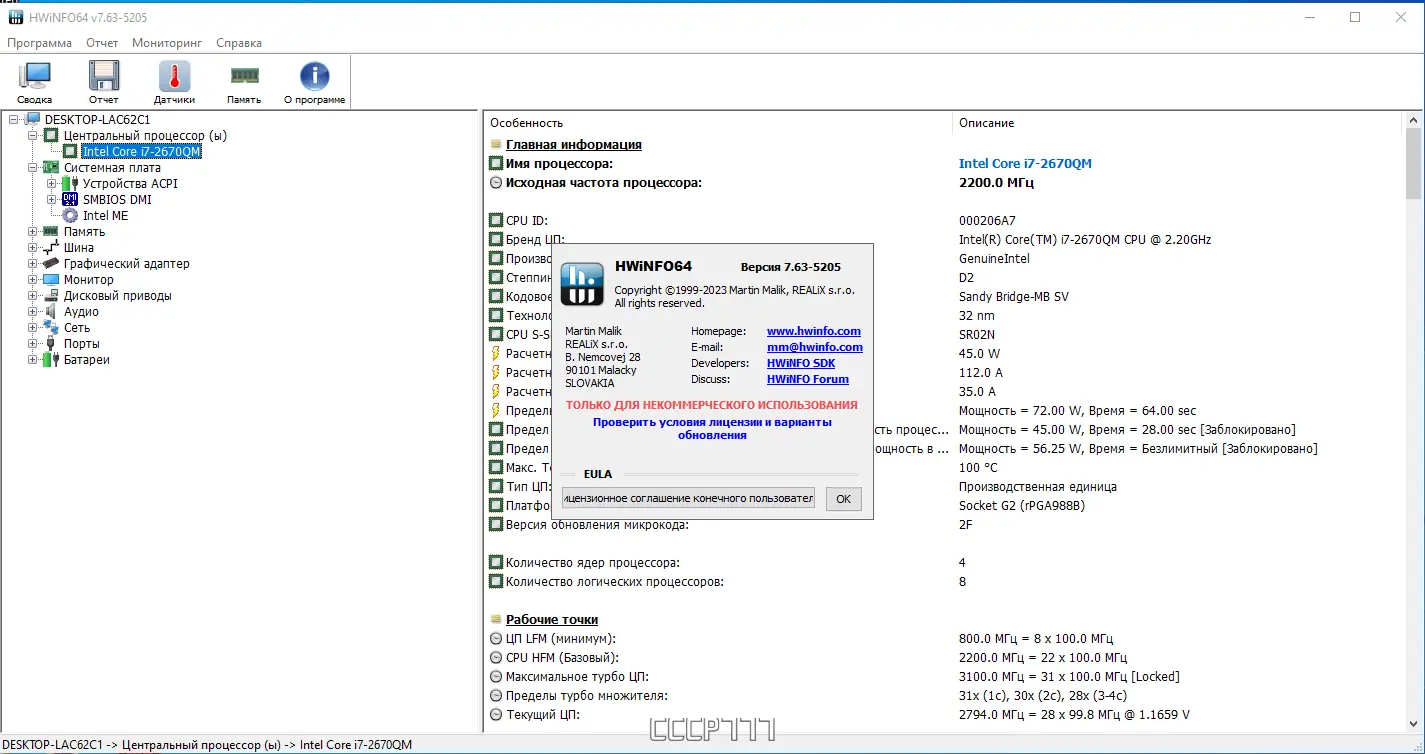The height and width of the screenshot is (754, 1425).
Task: Click the RAM icon beside Память tree node
Action: (52, 232)
